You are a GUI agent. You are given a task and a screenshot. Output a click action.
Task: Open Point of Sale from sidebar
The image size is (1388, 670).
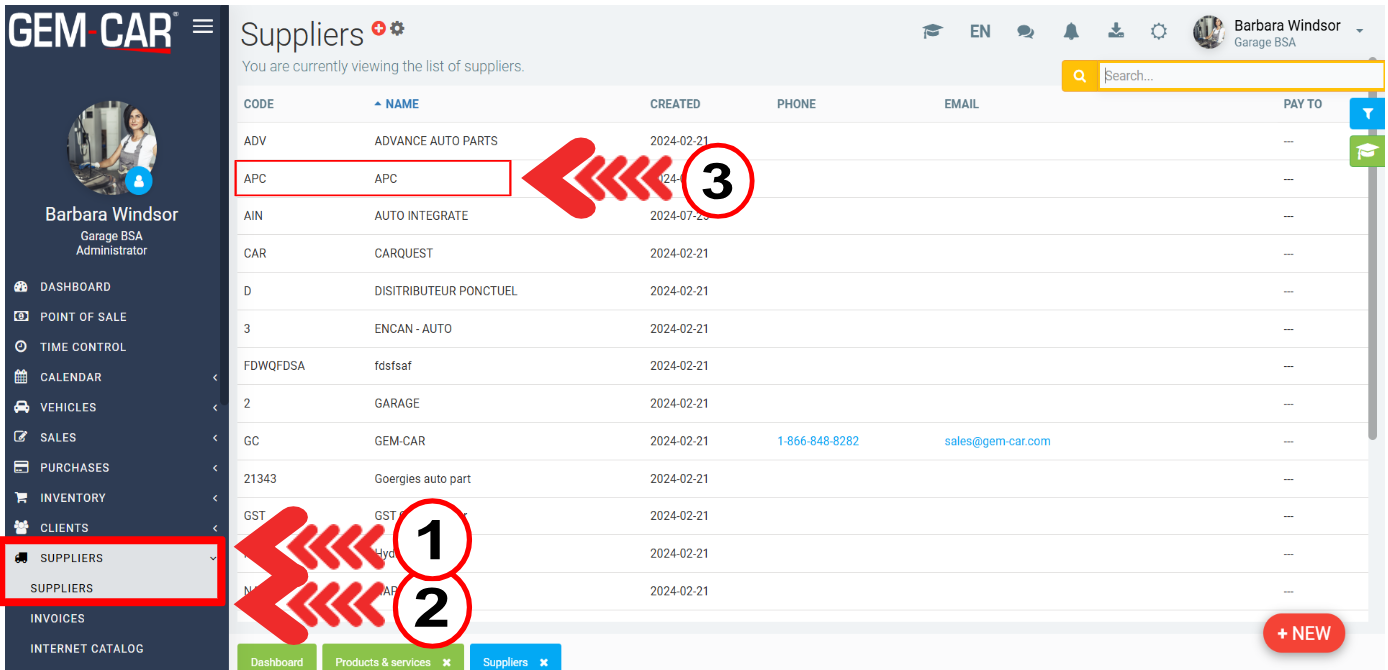83,317
